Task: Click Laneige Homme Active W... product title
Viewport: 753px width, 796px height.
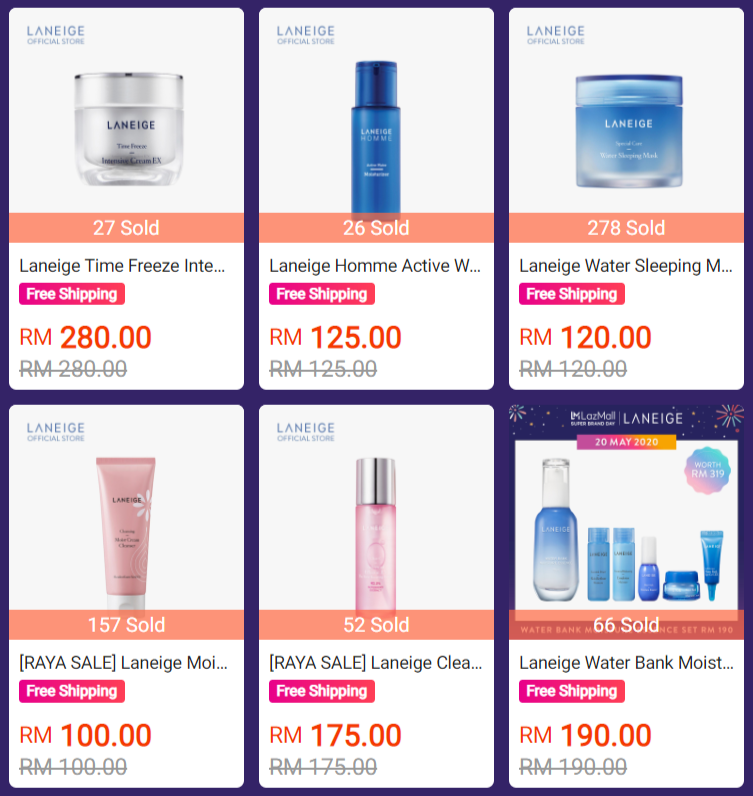Action: tap(375, 266)
